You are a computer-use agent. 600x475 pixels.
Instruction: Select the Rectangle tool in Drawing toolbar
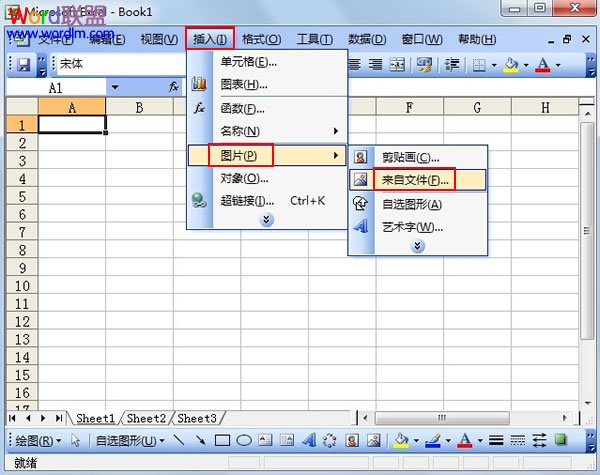[222, 441]
